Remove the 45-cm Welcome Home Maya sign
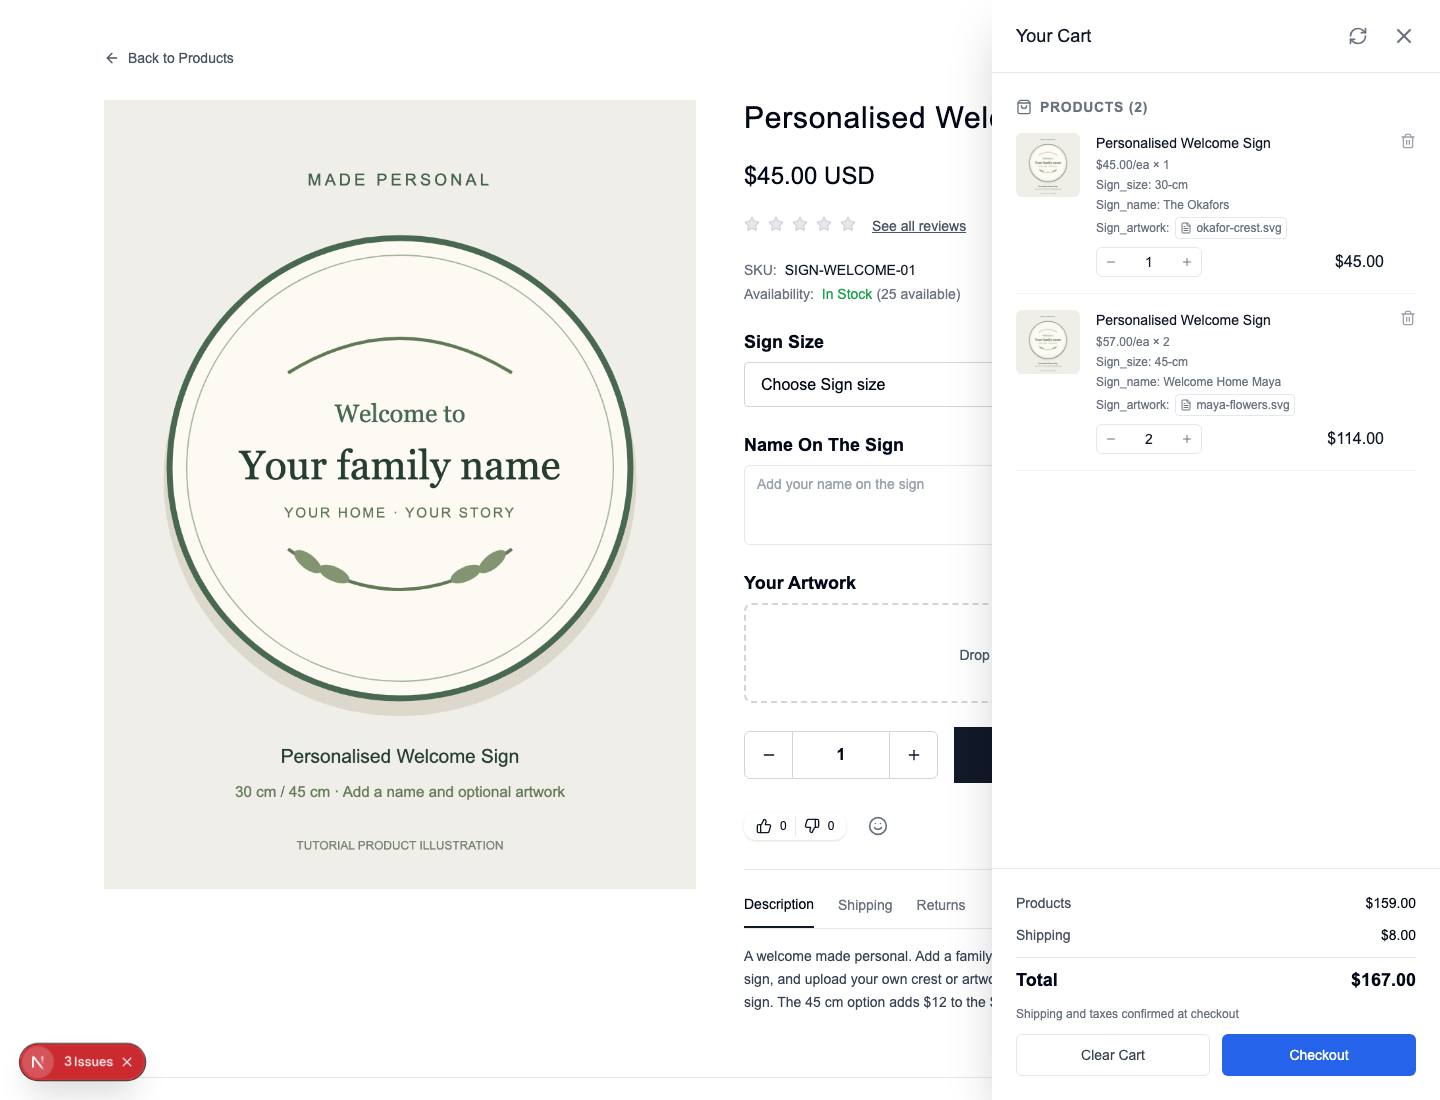This screenshot has width=1440, height=1100. click(1408, 318)
